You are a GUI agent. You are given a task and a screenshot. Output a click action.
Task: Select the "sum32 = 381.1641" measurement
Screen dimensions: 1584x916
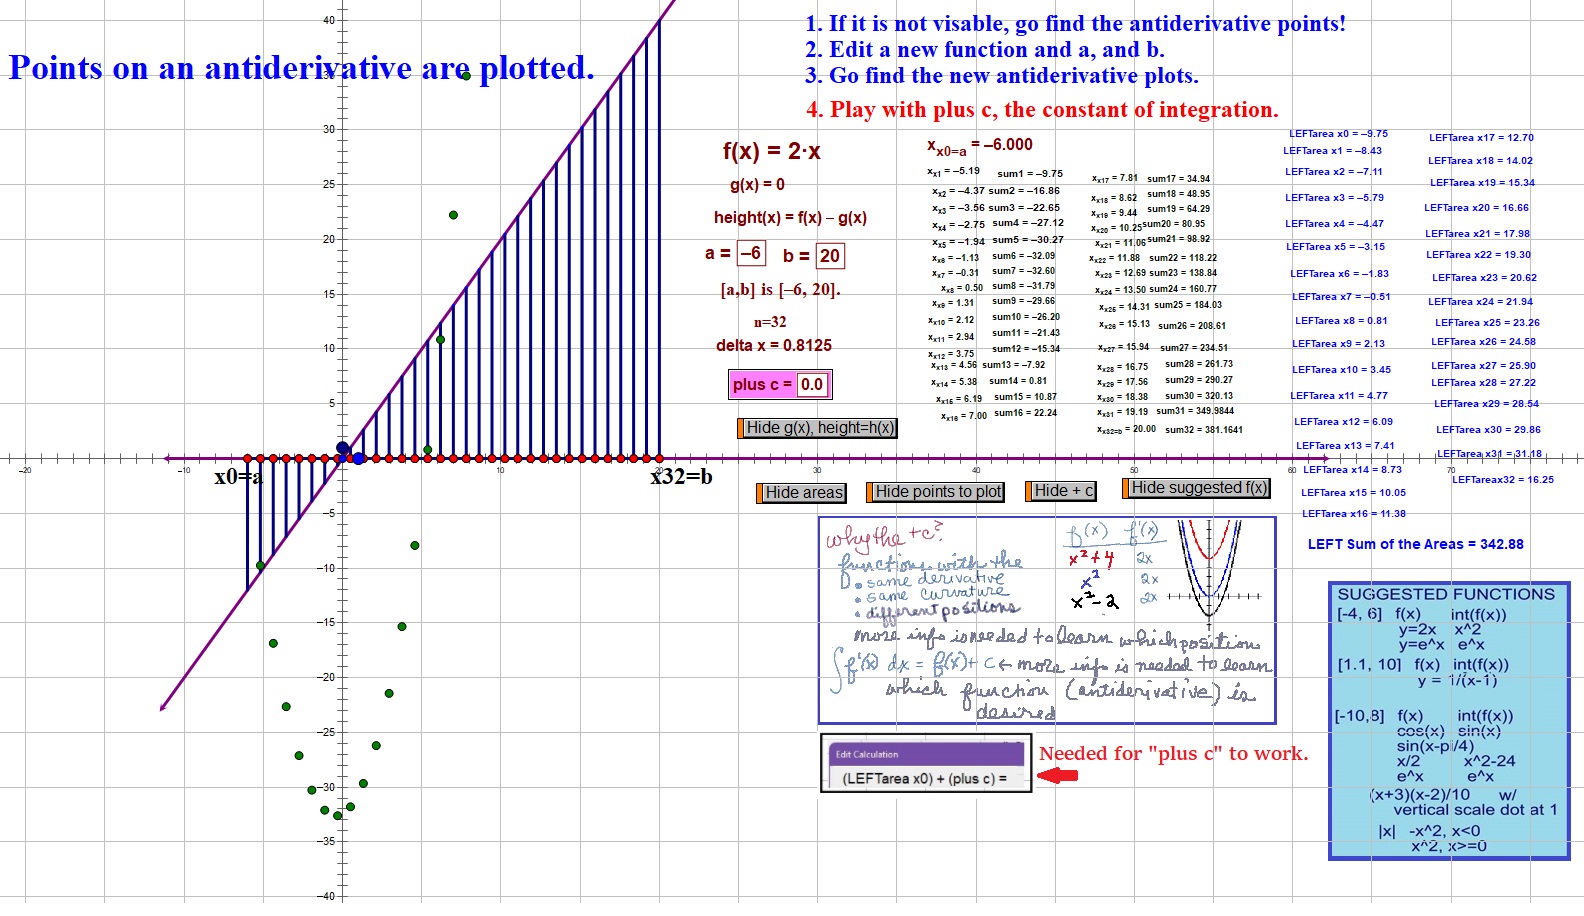tap(1204, 430)
